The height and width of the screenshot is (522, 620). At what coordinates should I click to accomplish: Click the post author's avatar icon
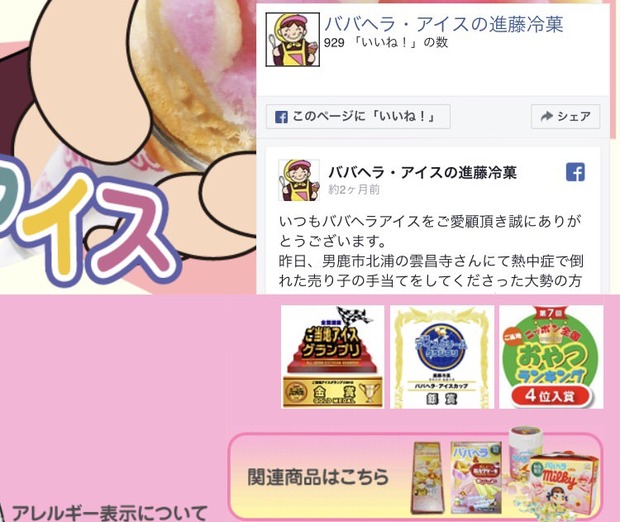pos(299,180)
